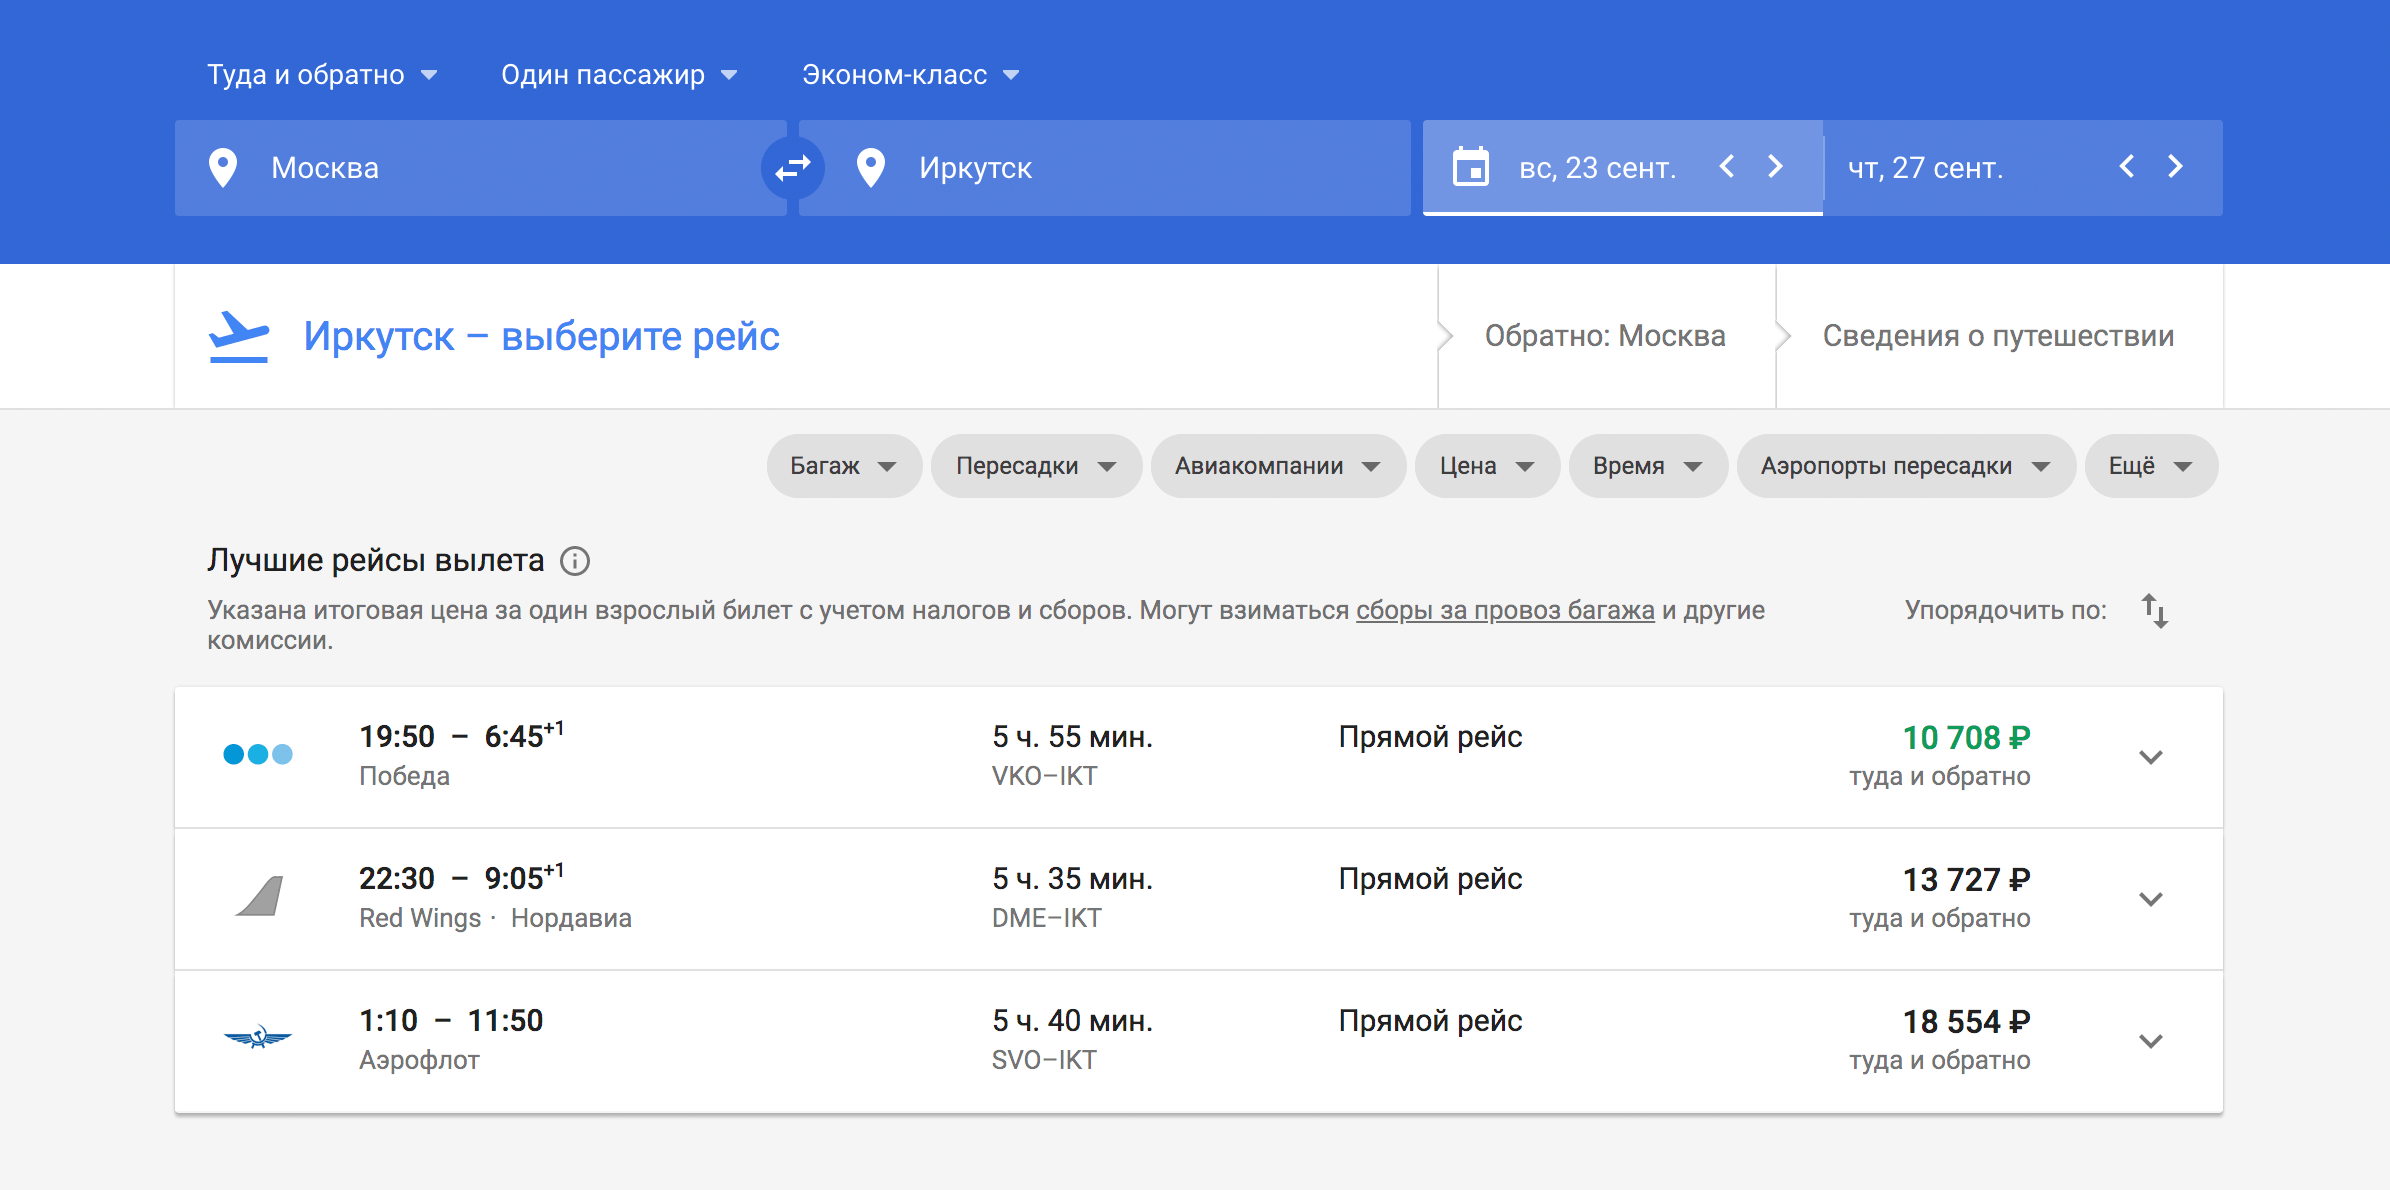The image size is (2390, 1190).
Task: Select return date чт, 27 сент.
Action: tap(1925, 168)
